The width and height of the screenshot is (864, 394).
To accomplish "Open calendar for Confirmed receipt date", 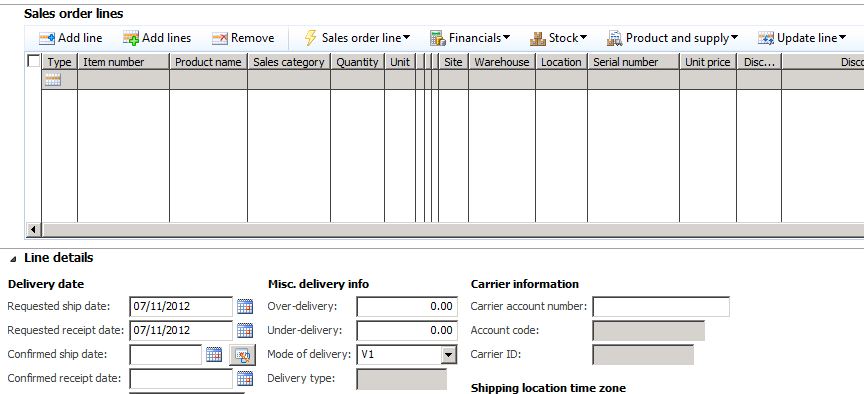I will click(245, 378).
